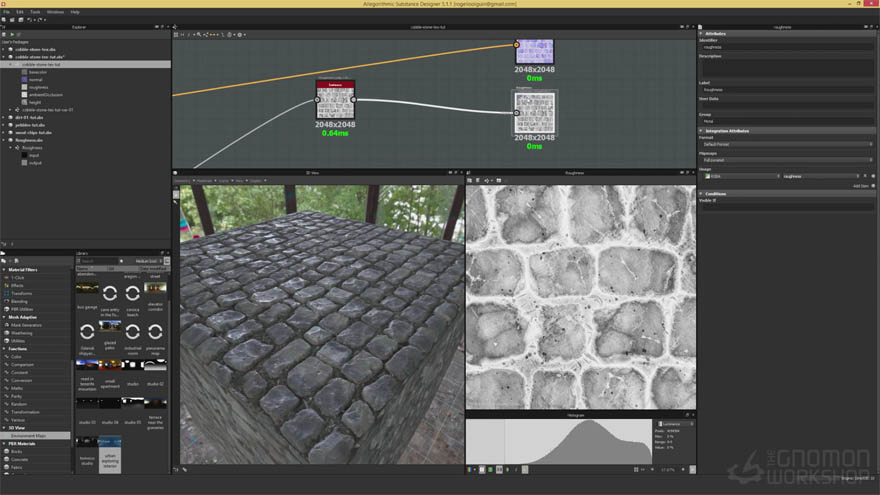Click the Description text box
The image size is (880, 495).
(x=786, y=69)
